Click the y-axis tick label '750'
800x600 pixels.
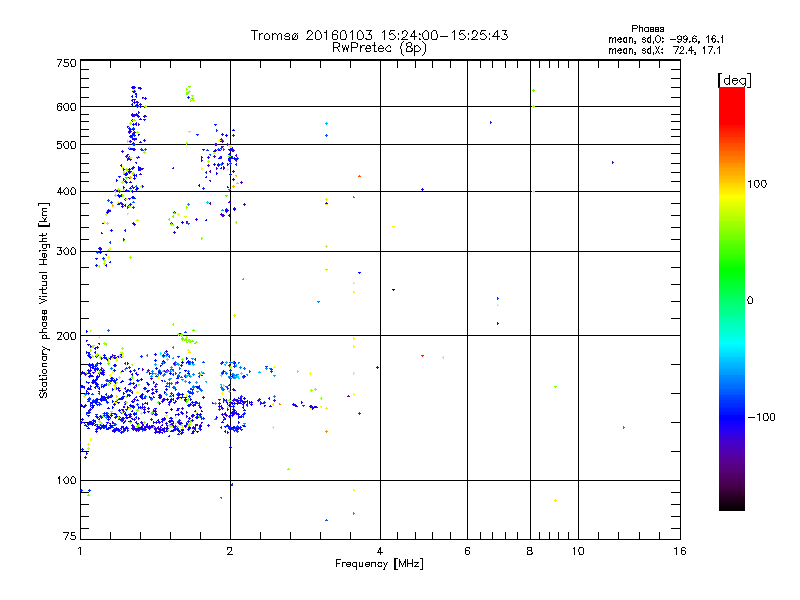tap(66, 63)
